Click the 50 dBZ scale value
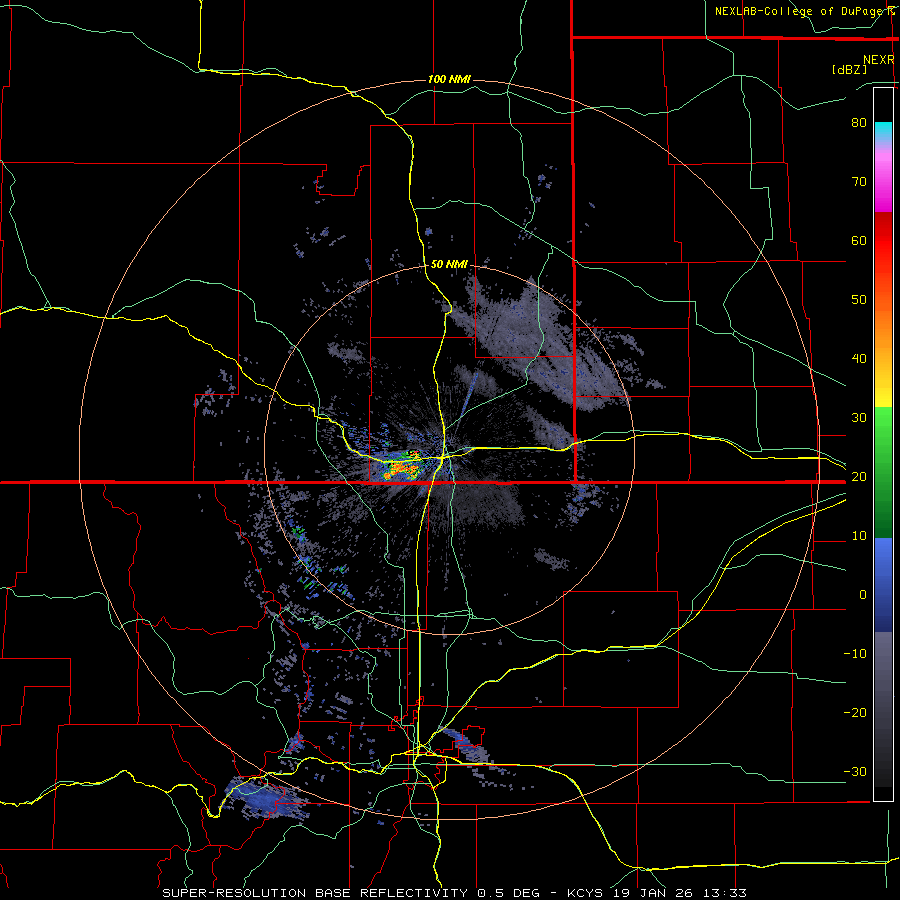 [x=859, y=300]
